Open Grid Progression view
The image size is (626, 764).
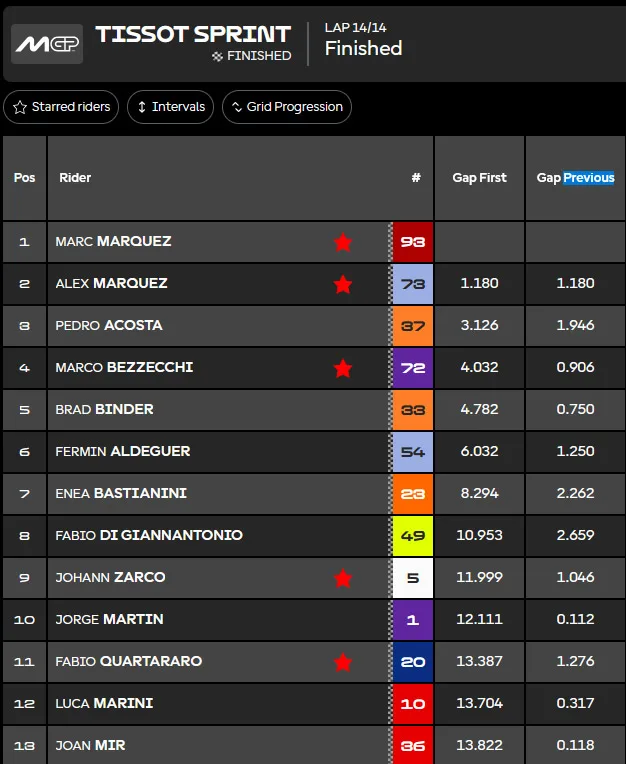point(287,107)
